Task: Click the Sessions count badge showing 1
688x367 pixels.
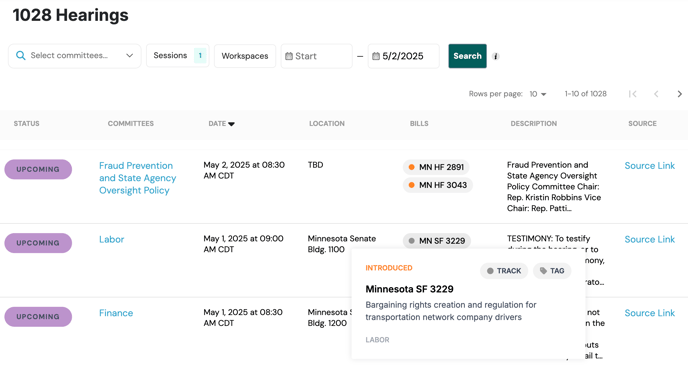Action: point(200,56)
